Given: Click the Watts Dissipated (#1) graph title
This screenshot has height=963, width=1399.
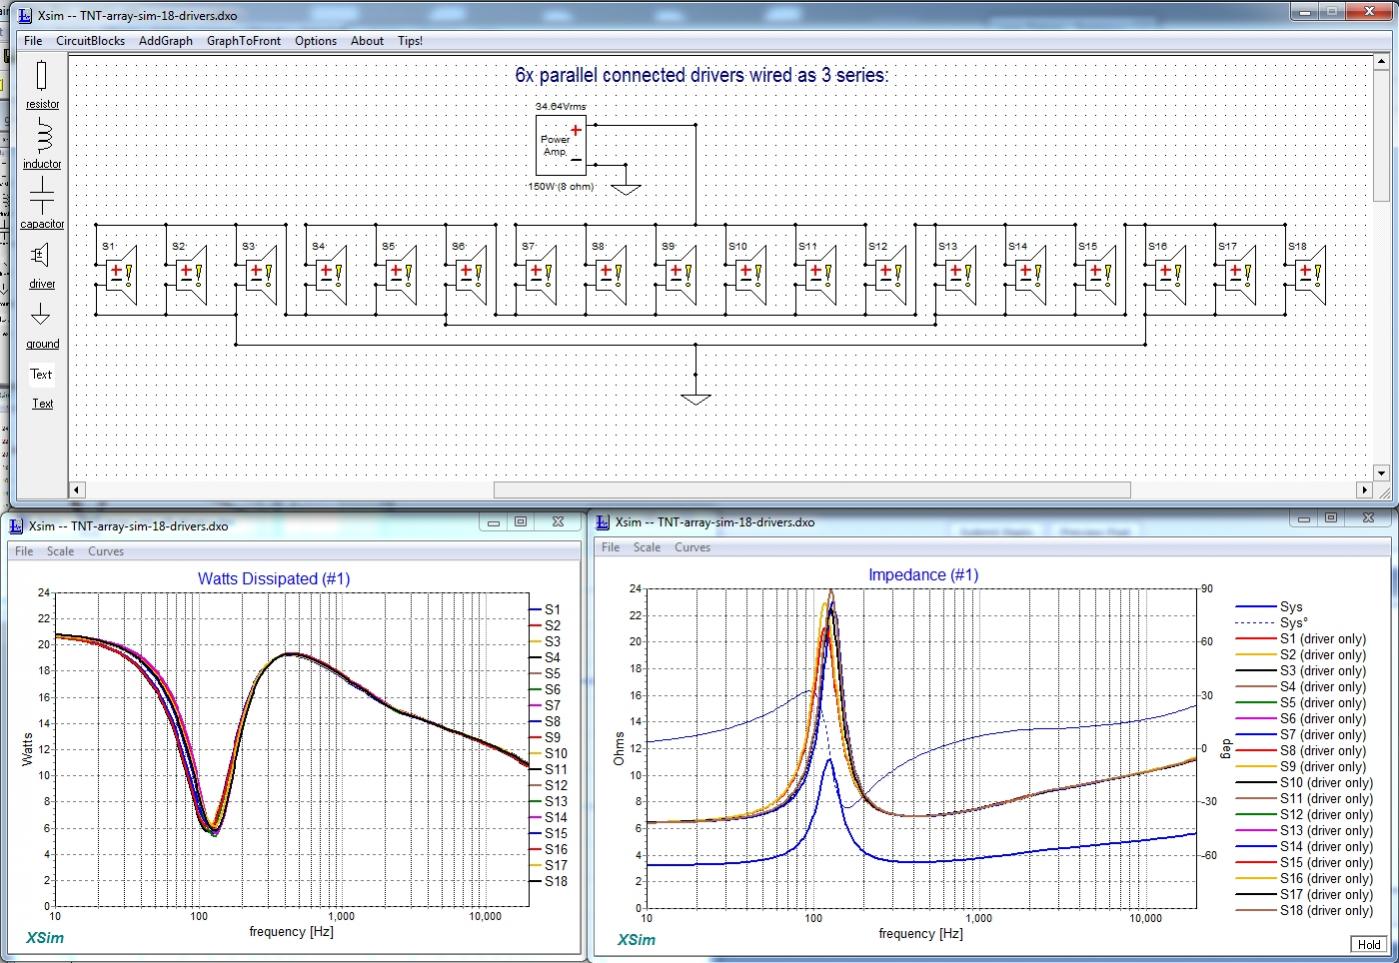Looking at the screenshot, I should click(274, 578).
